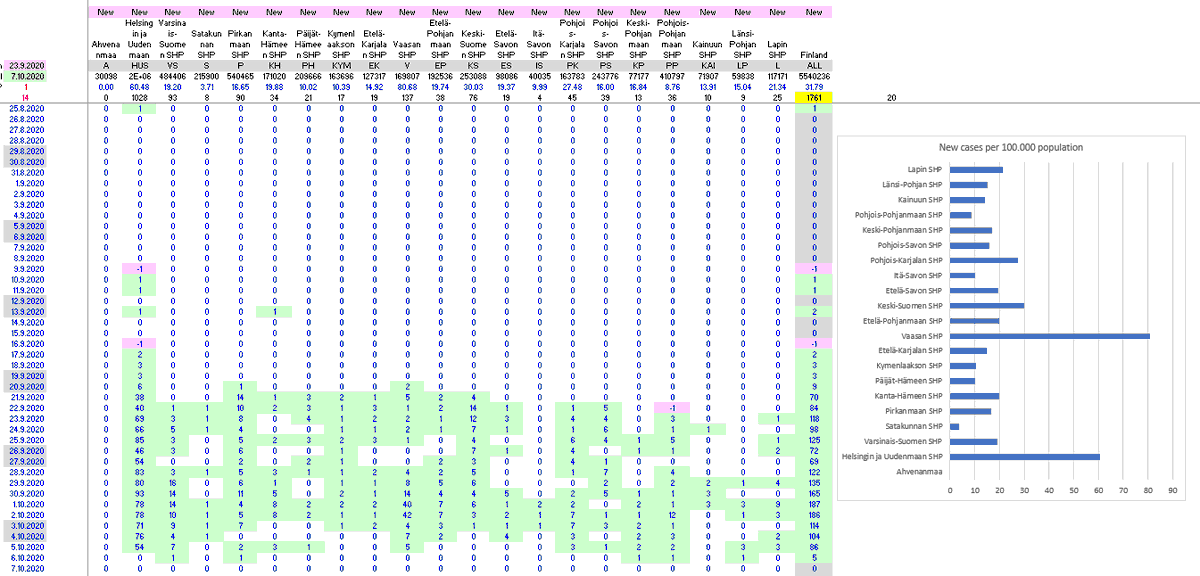Select the Finland cell with value 135
Screen dimensions: 1200x576
pos(815,482)
